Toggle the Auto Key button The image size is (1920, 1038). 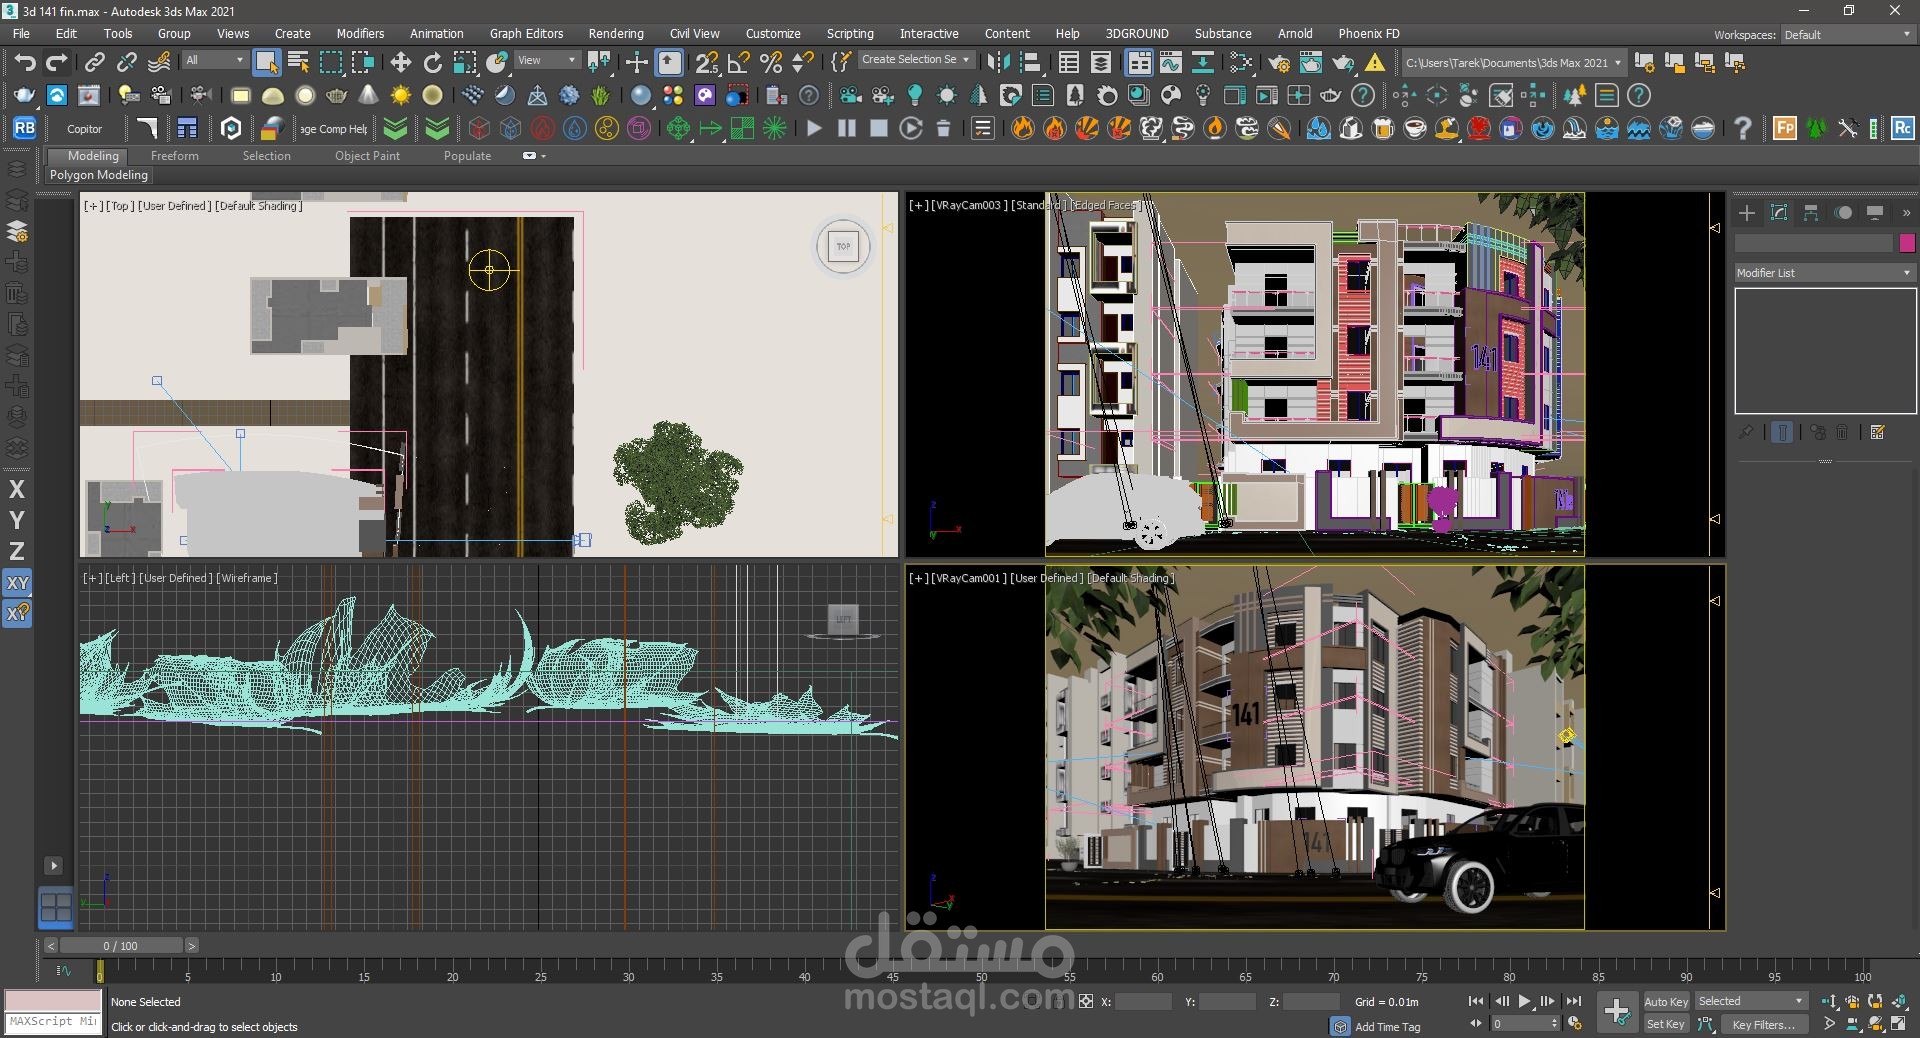pos(1665,1001)
